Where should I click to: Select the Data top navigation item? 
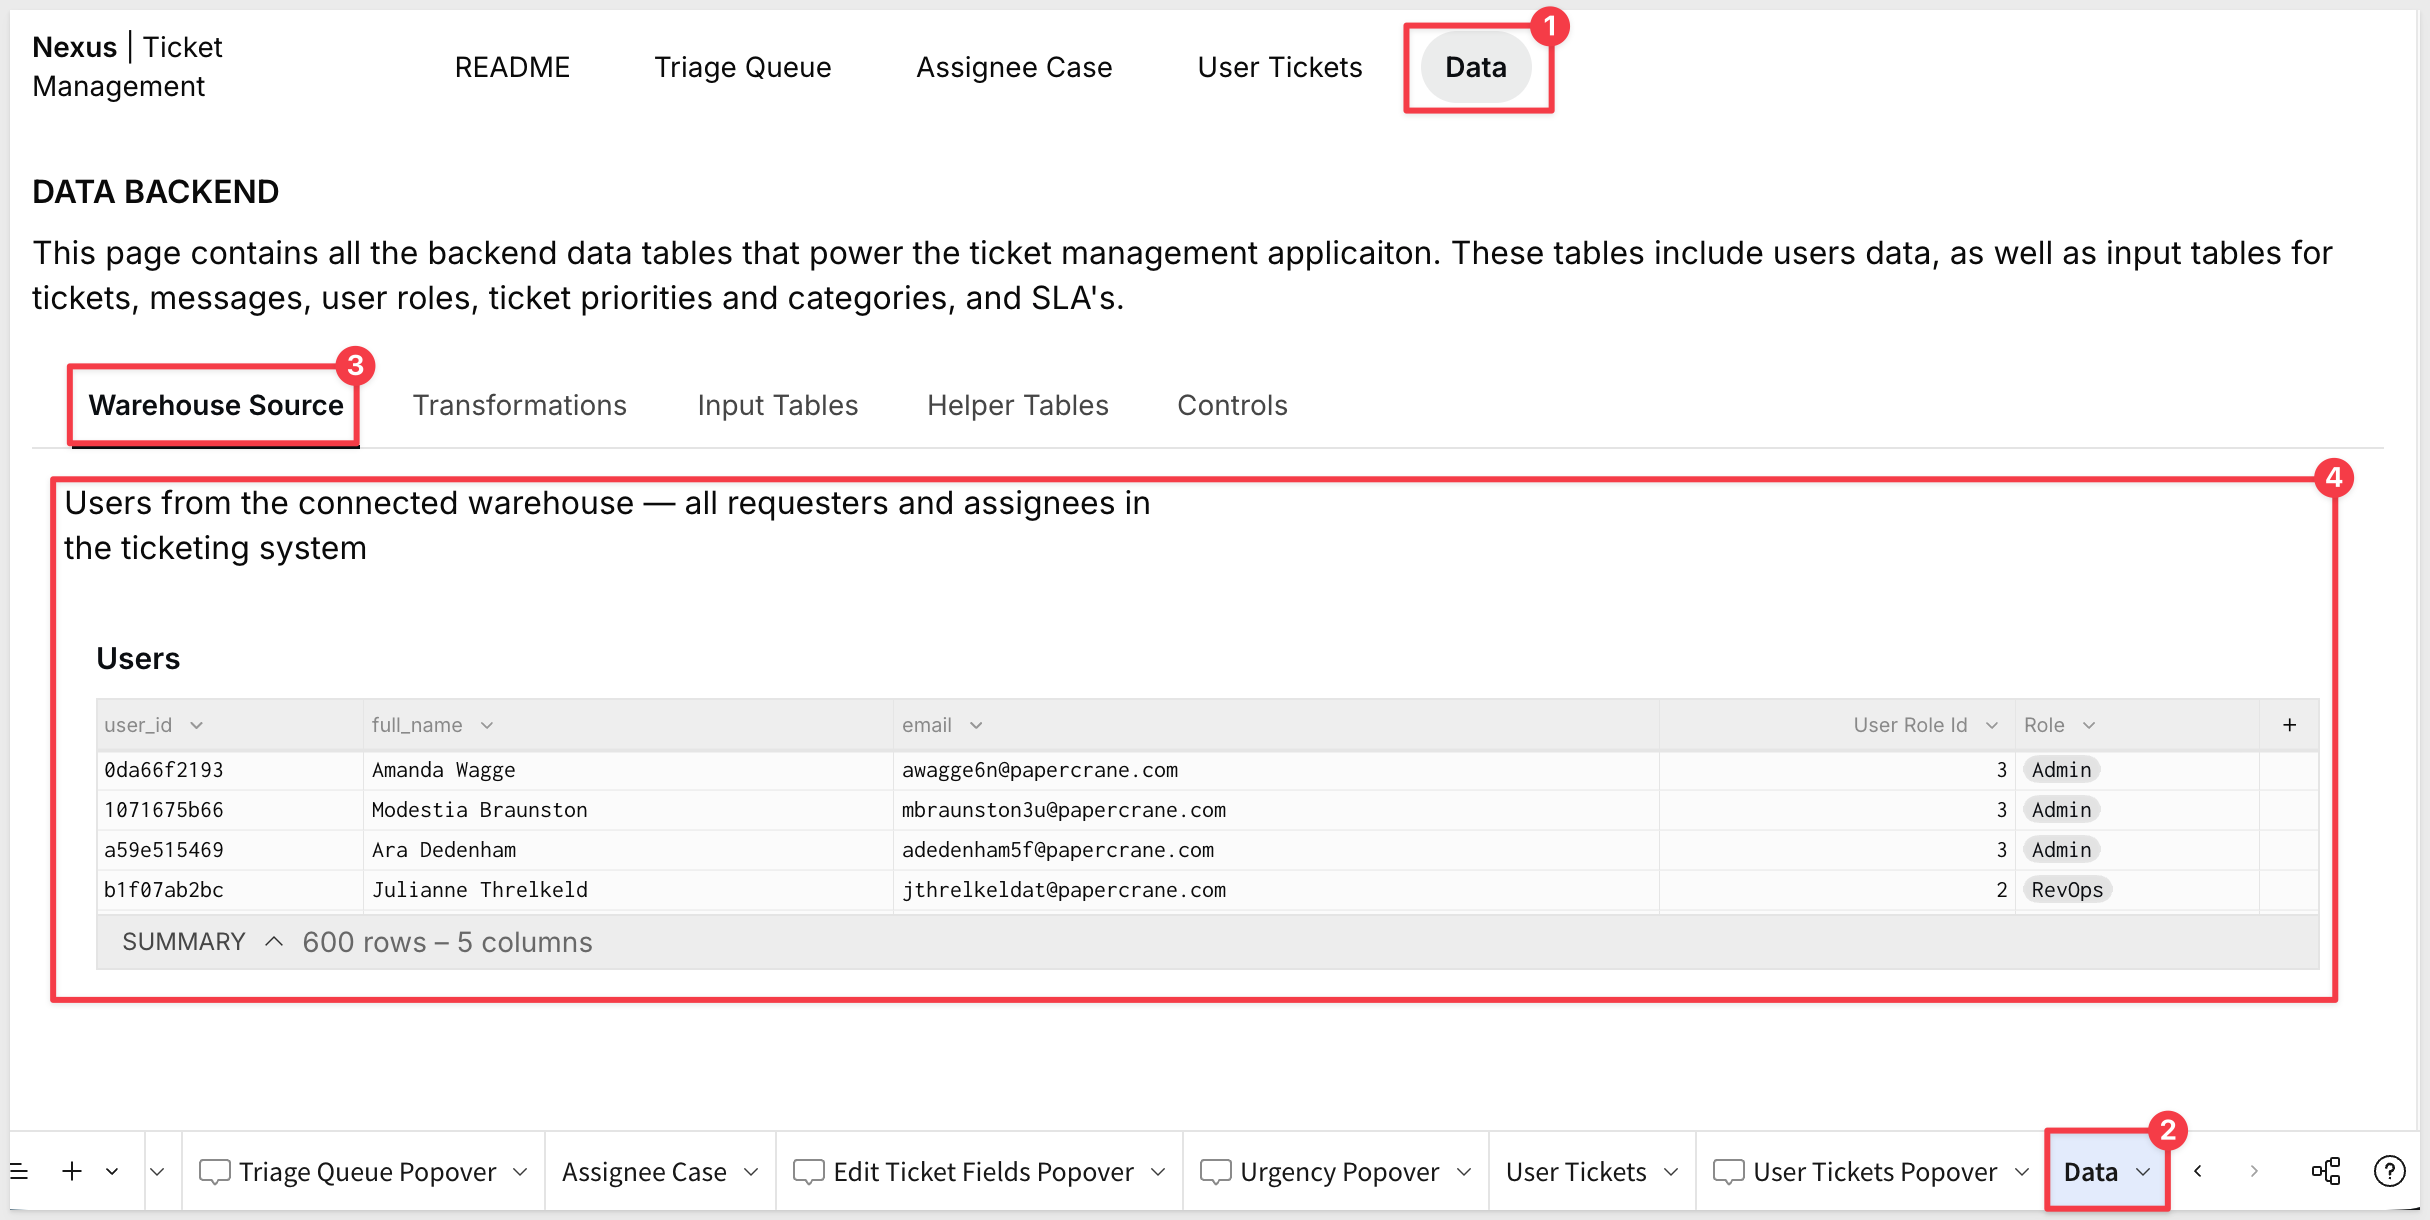(1476, 67)
